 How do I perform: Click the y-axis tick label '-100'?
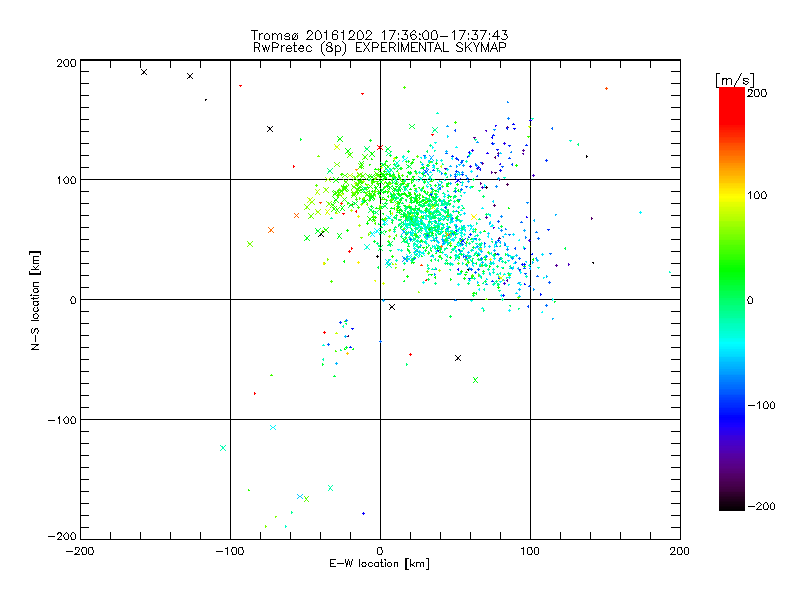[63, 420]
